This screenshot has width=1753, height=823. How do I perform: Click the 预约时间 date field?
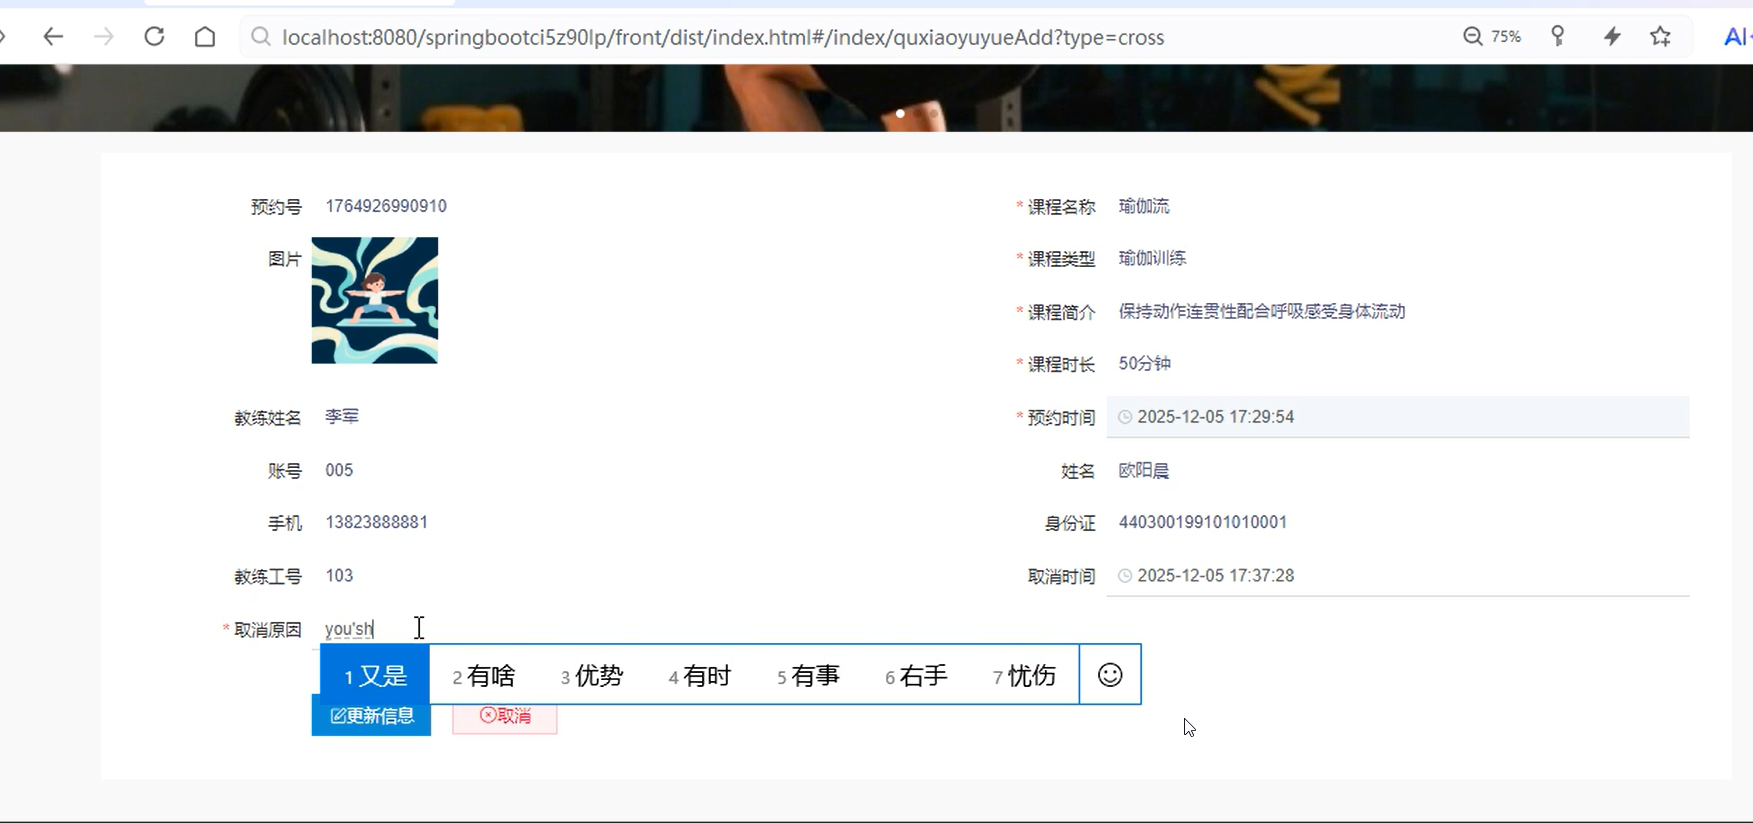pyautogui.click(x=1398, y=417)
